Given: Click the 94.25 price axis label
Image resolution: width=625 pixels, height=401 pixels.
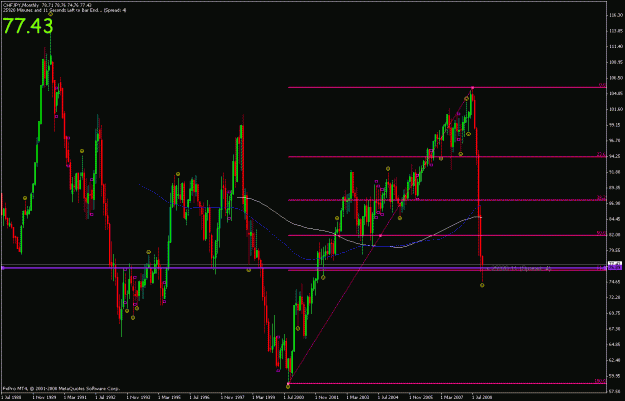Looking at the screenshot, I should [x=616, y=156].
